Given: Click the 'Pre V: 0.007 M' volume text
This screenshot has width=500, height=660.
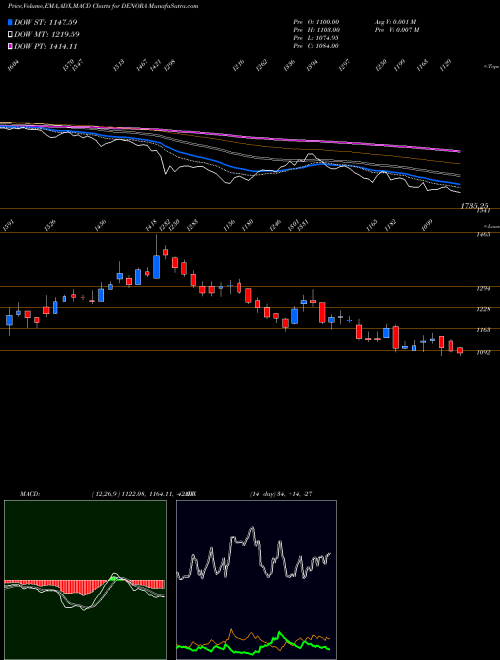Looking at the screenshot, I should (397, 30).
